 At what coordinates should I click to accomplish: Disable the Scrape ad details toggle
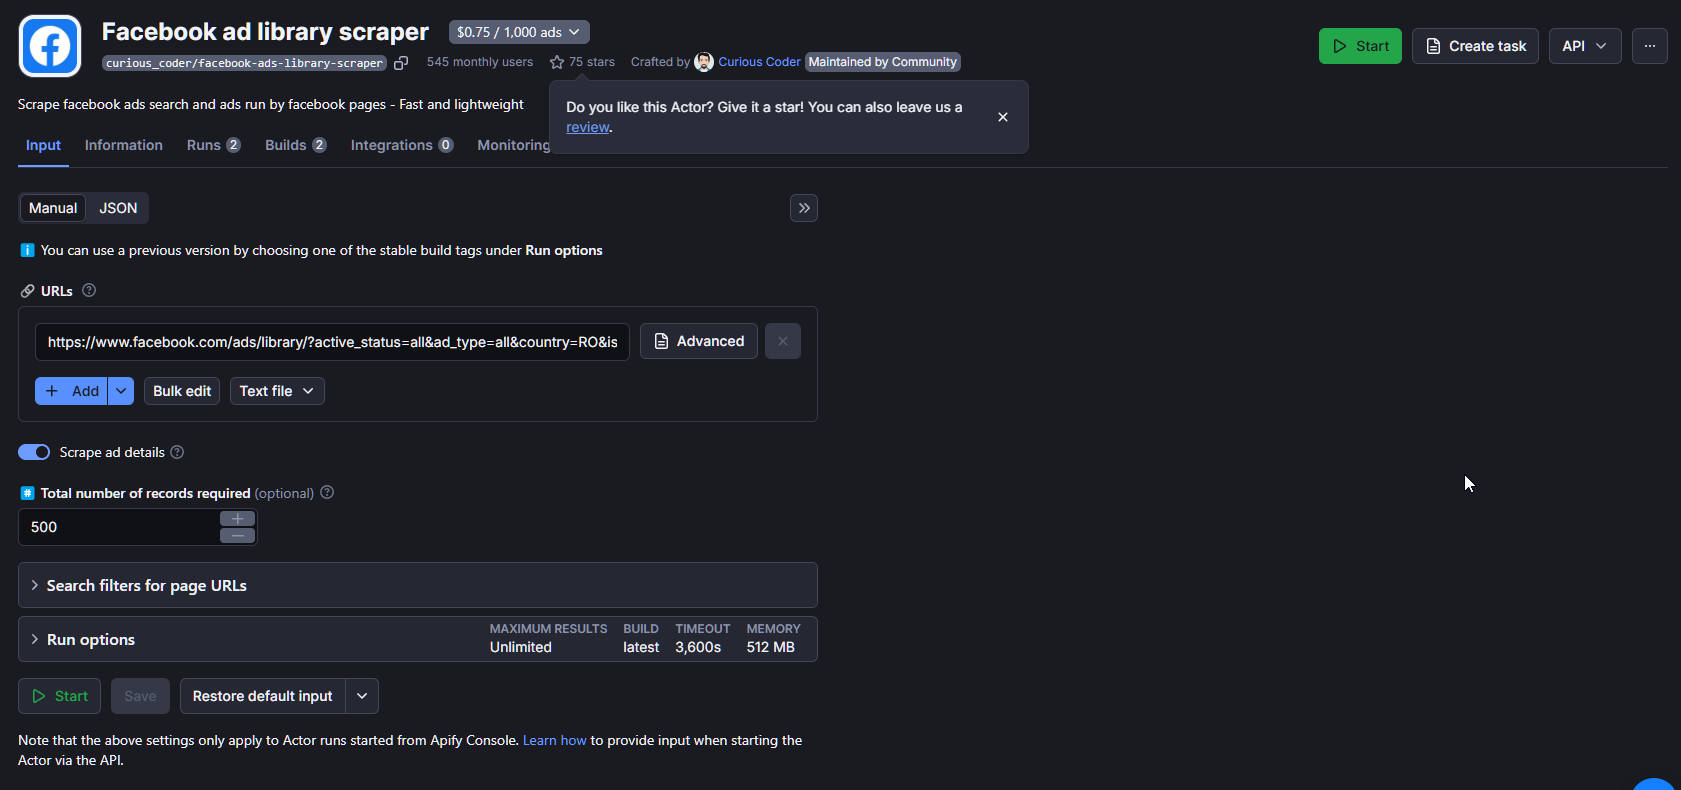(x=34, y=452)
